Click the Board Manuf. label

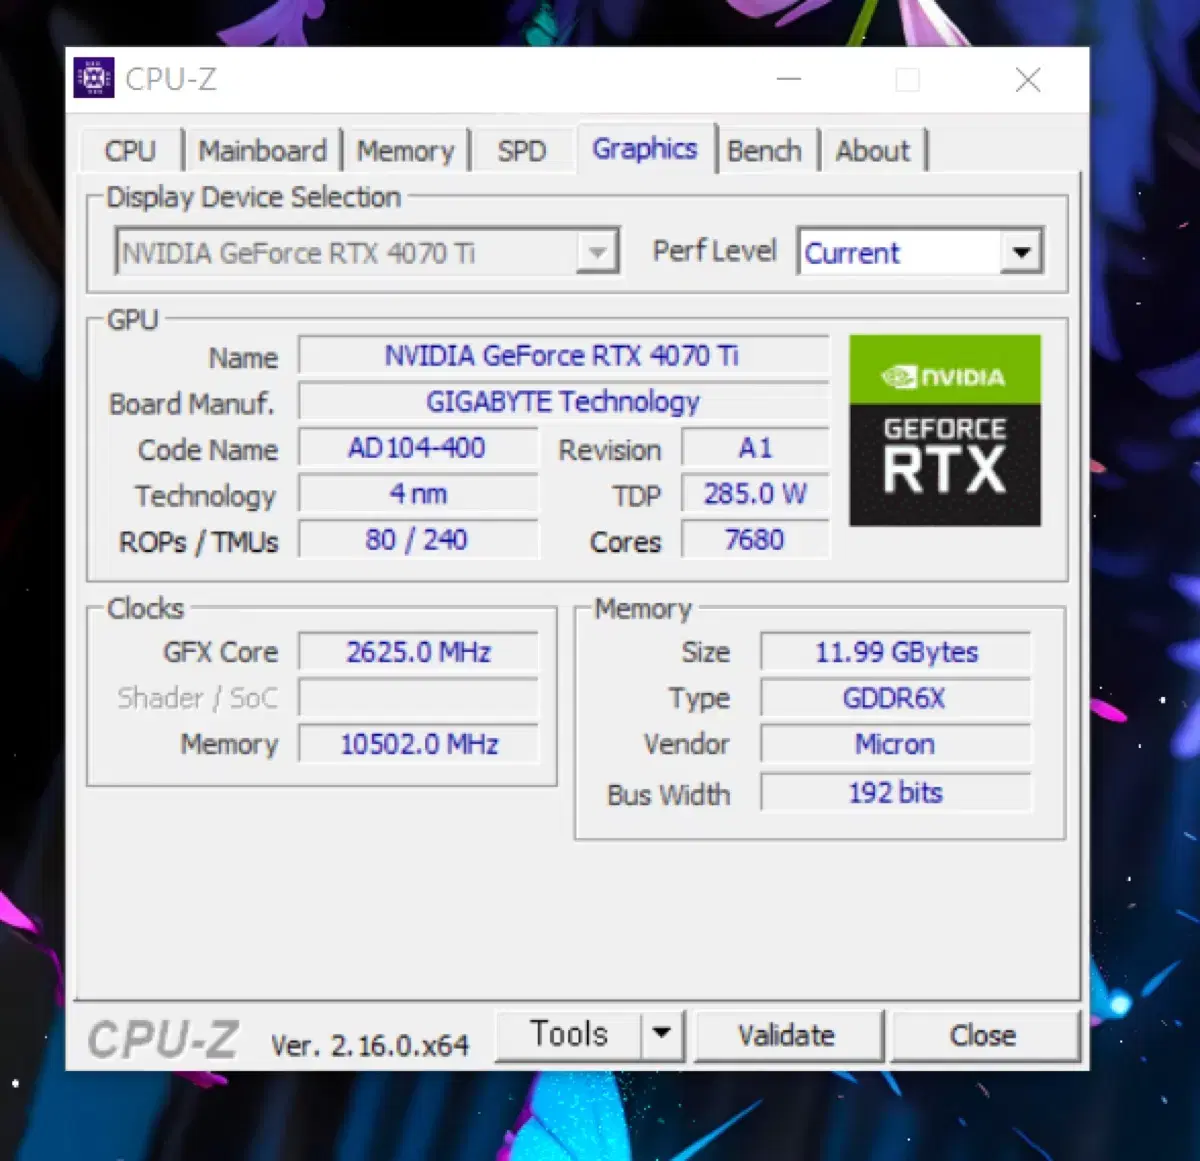point(191,404)
